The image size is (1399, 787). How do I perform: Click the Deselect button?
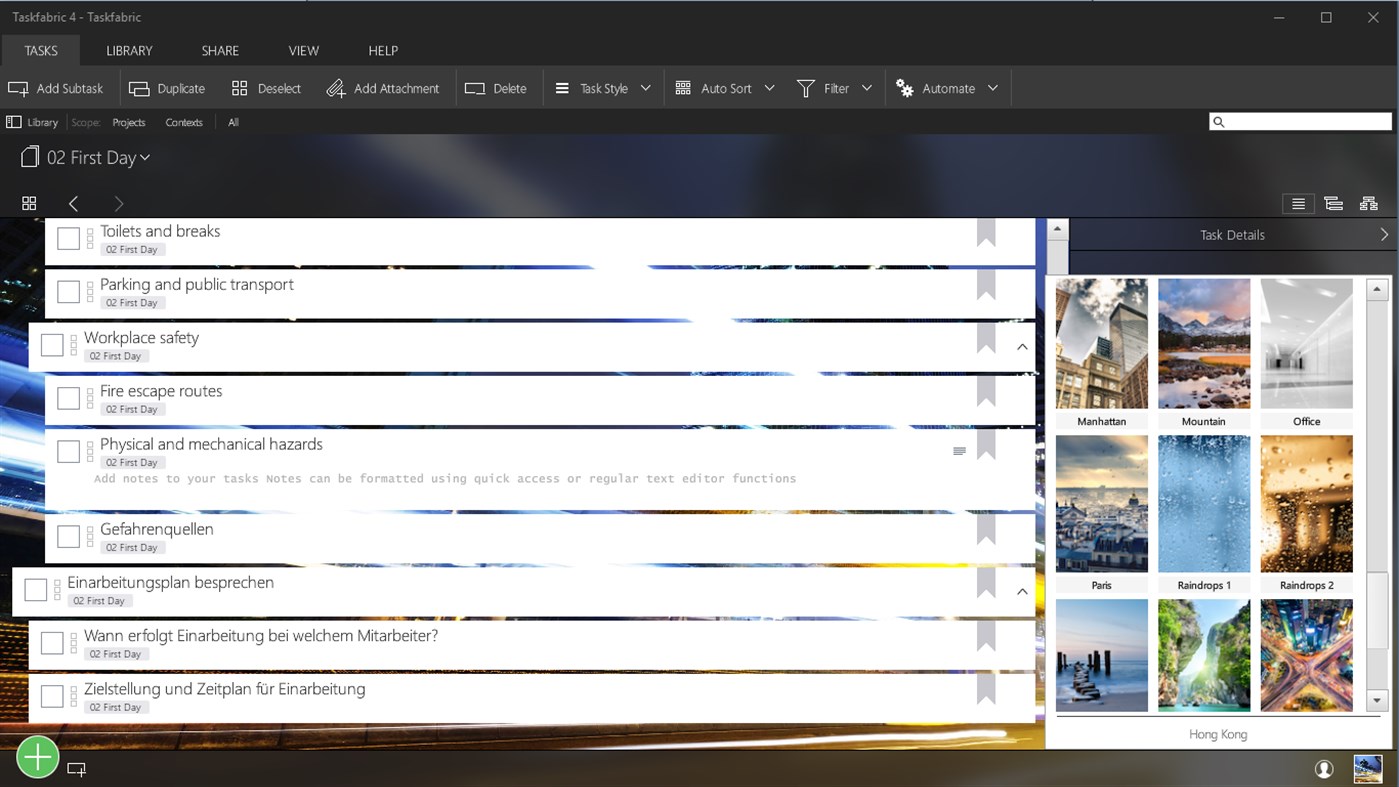(266, 88)
